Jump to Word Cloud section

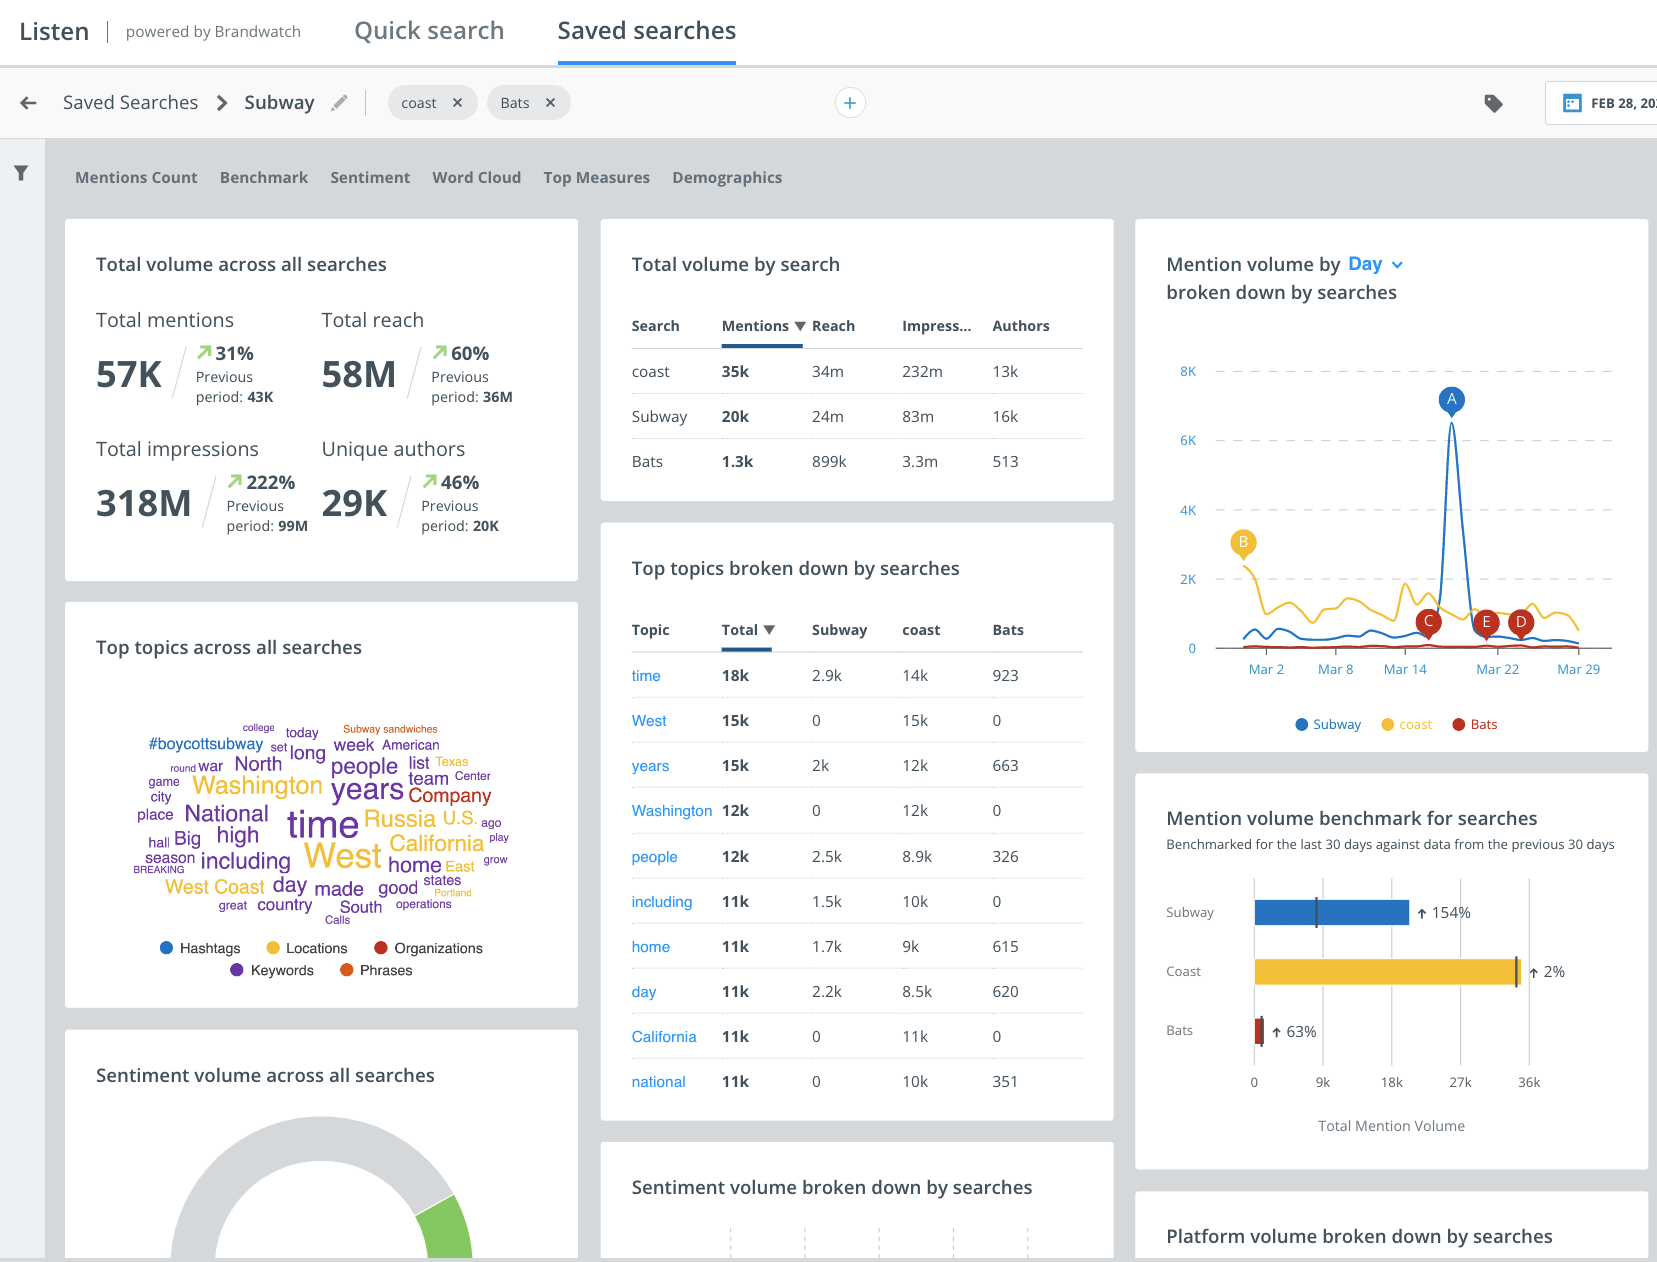click(476, 178)
